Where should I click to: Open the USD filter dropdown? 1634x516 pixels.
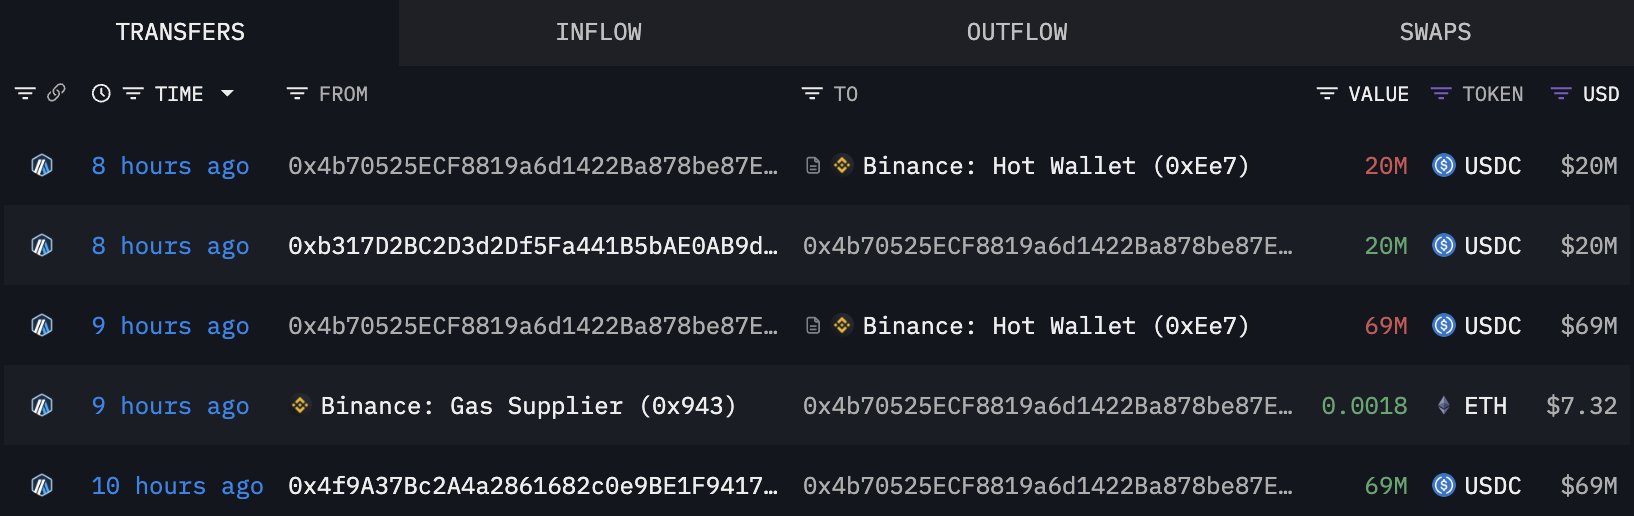1561,94
